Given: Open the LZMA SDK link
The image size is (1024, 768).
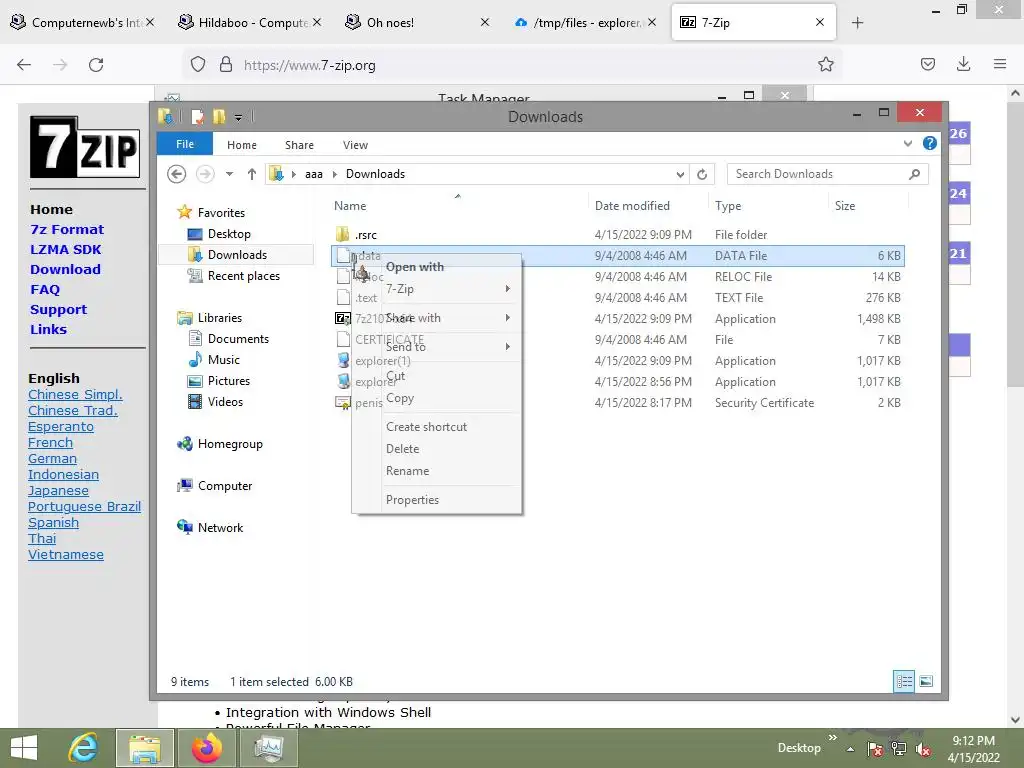Looking at the screenshot, I should pyautogui.click(x=65, y=249).
